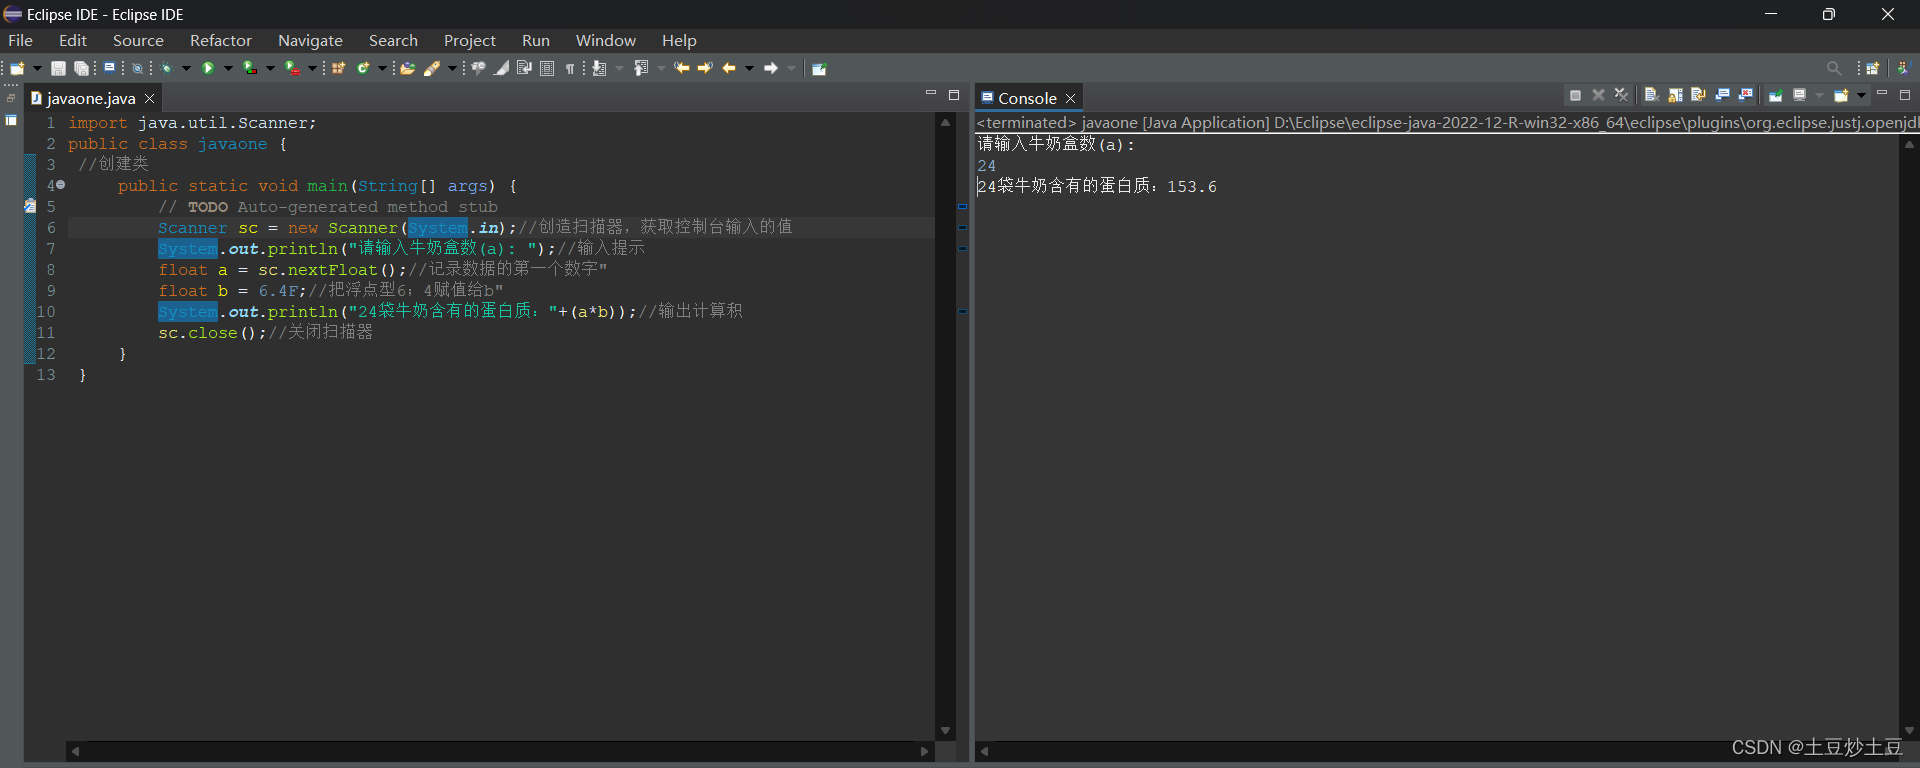Click Display Selected Console icon

(x=1799, y=95)
